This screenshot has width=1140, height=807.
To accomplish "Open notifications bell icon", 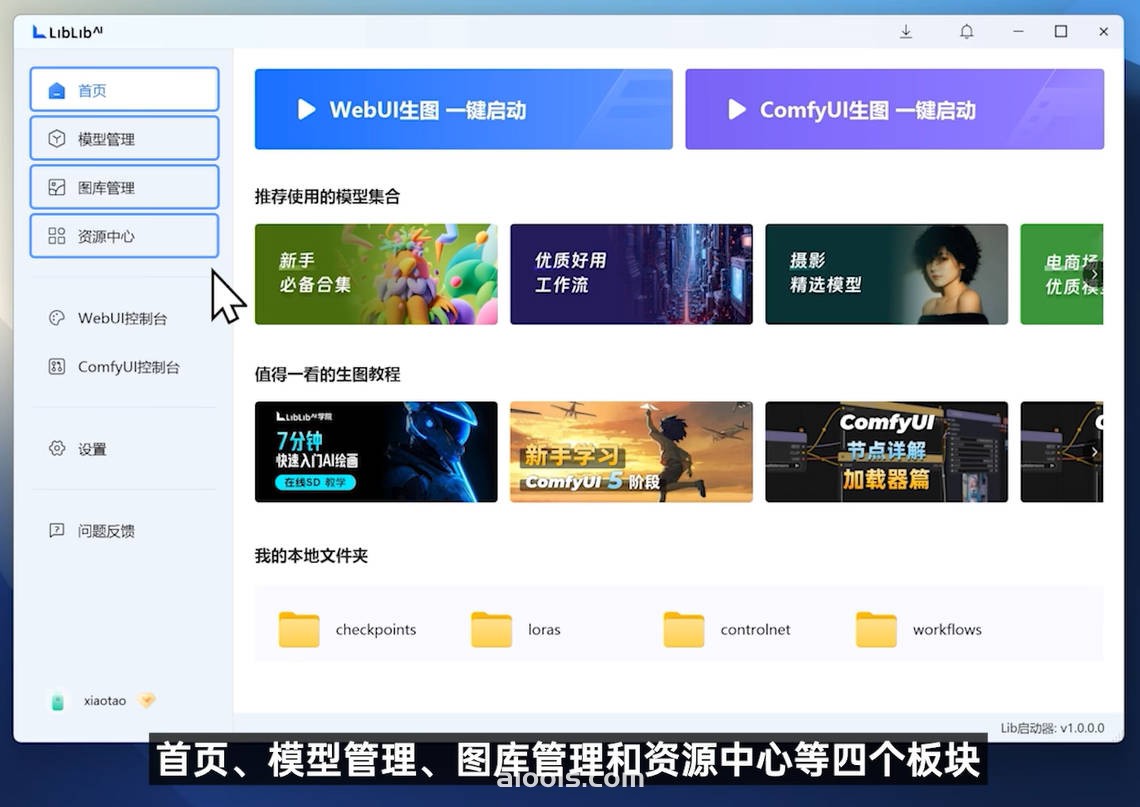I will [x=966, y=32].
